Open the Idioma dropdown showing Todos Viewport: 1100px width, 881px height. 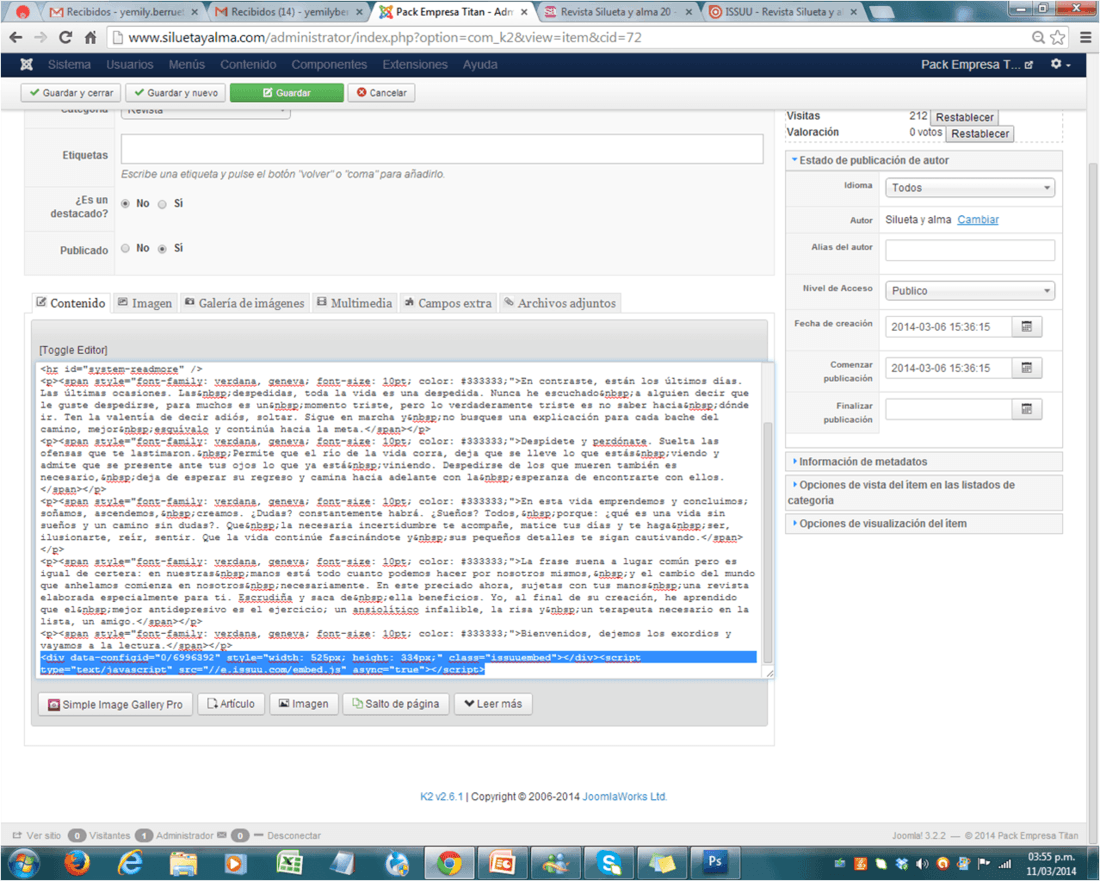(970, 188)
